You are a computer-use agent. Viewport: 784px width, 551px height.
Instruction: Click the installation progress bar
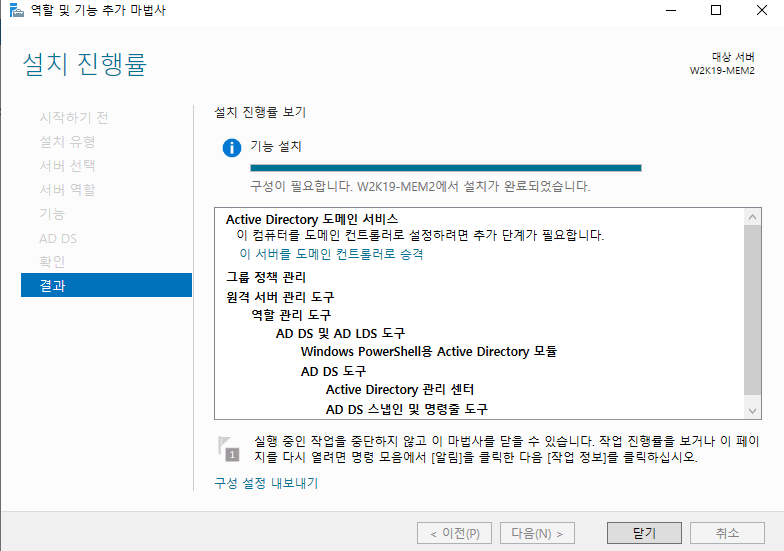pos(446,168)
